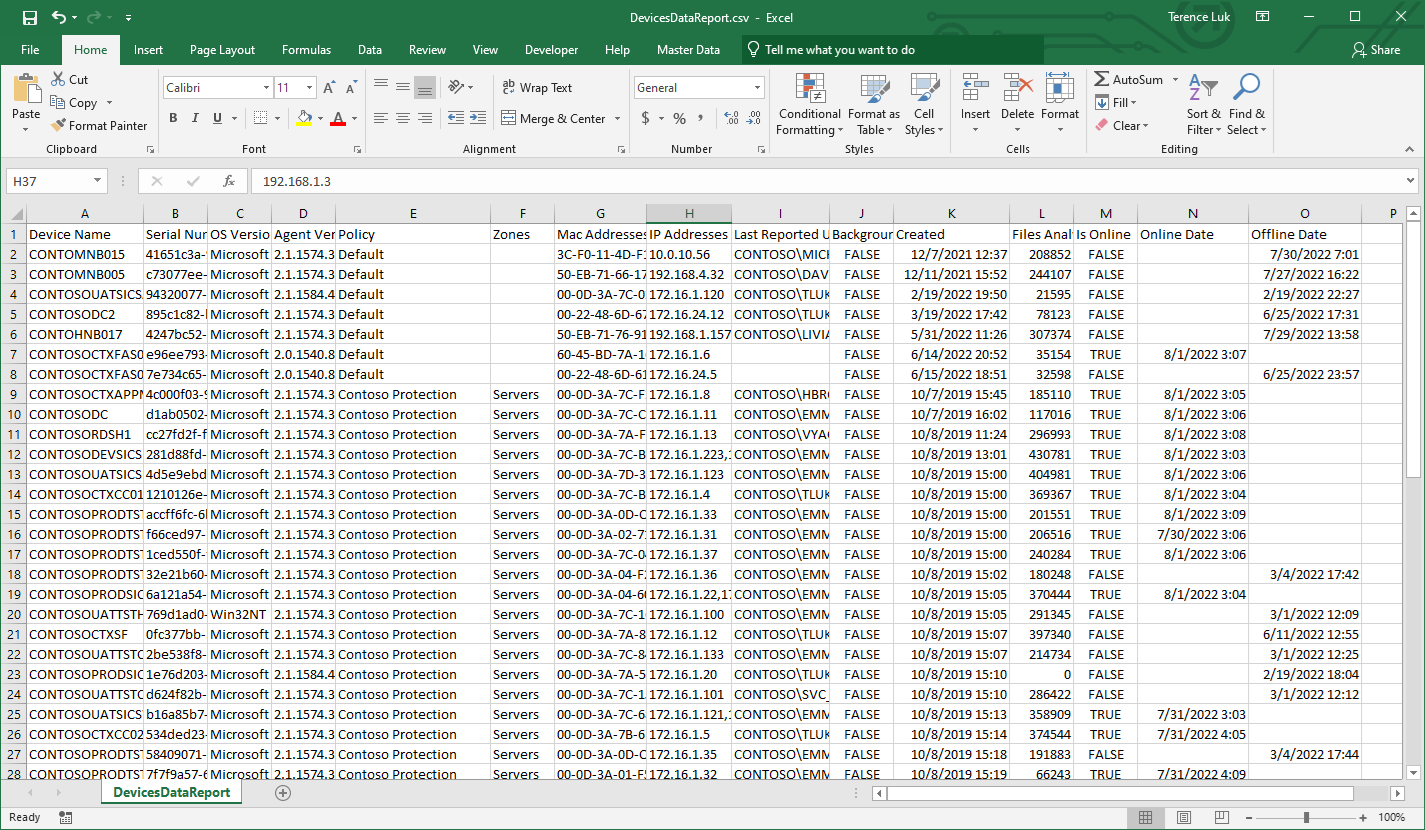
Task: Click Merge & Center
Action: click(554, 118)
